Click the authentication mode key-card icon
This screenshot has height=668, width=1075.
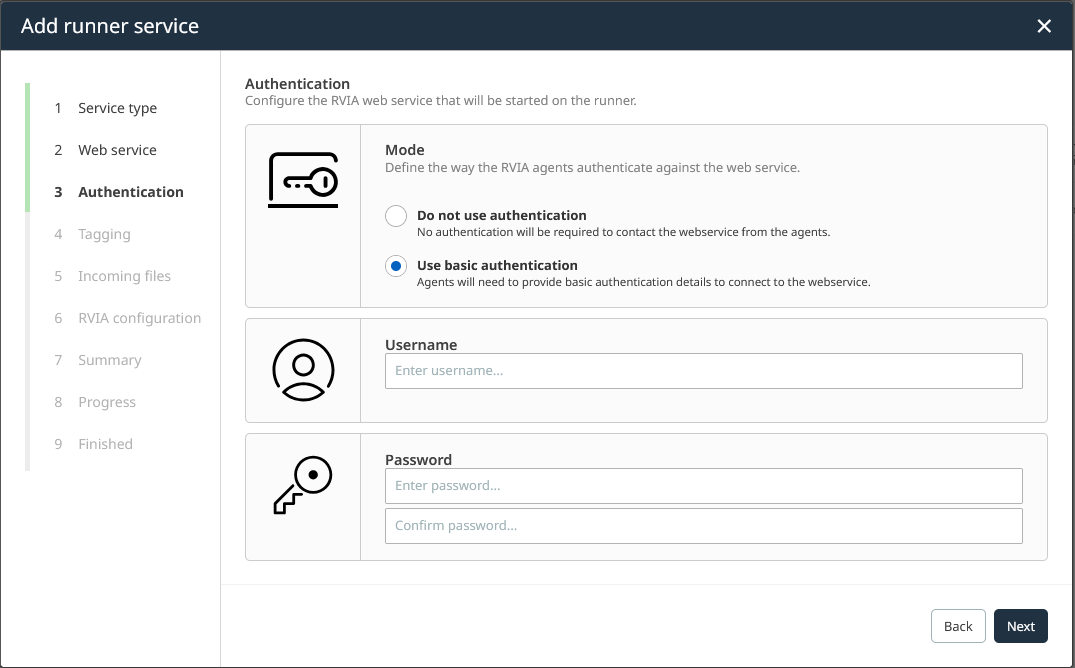coord(303,181)
